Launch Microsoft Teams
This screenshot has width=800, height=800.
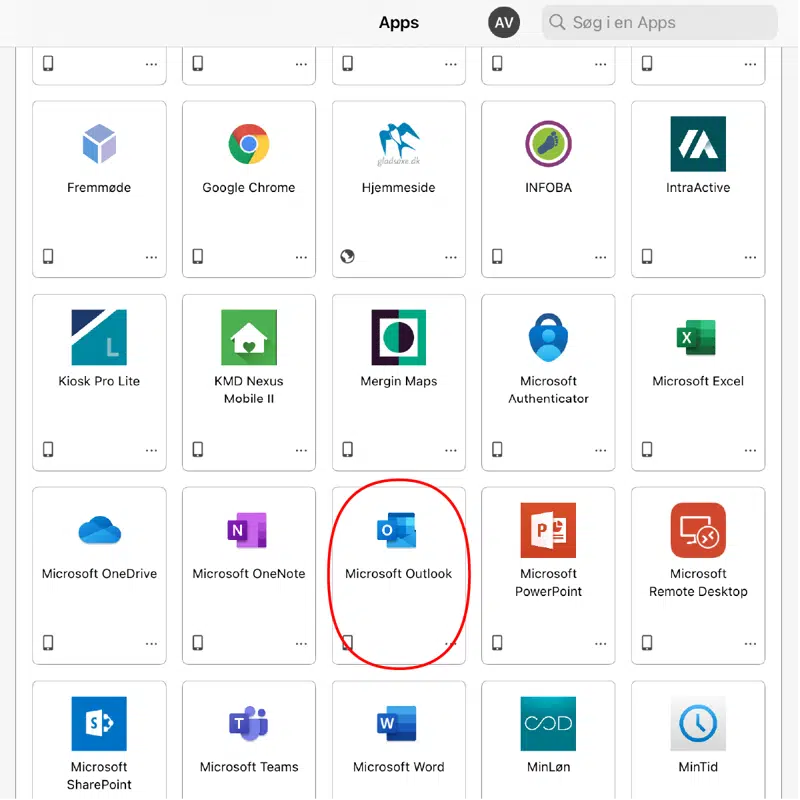[x=248, y=722]
